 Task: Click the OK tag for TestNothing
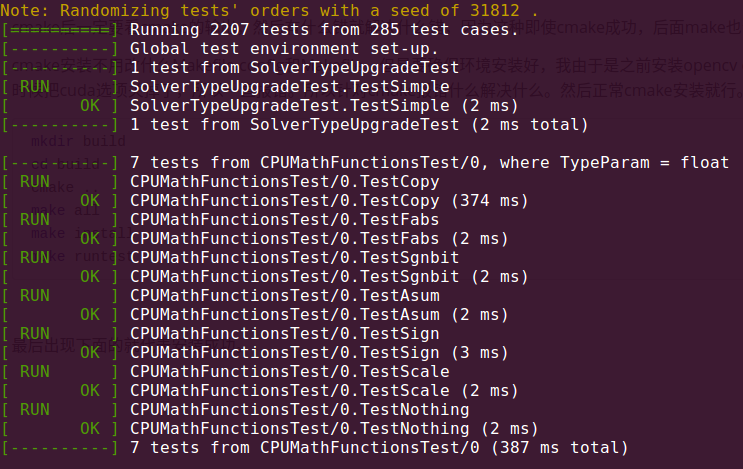[x=90, y=428]
